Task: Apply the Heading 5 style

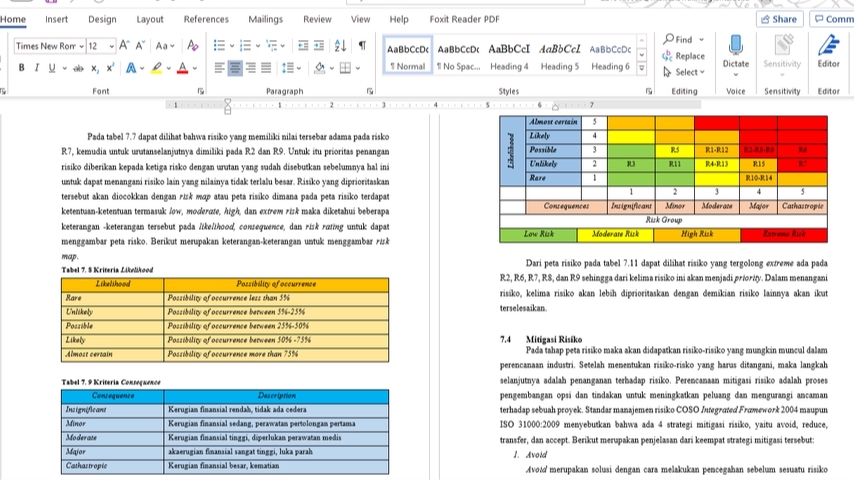Action: point(559,56)
